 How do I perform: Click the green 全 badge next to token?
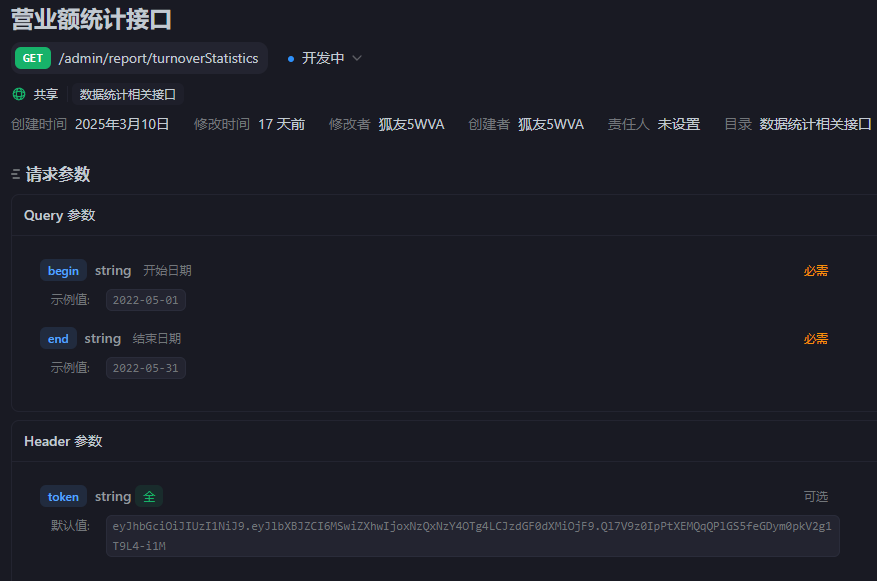[x=149, y=497]
